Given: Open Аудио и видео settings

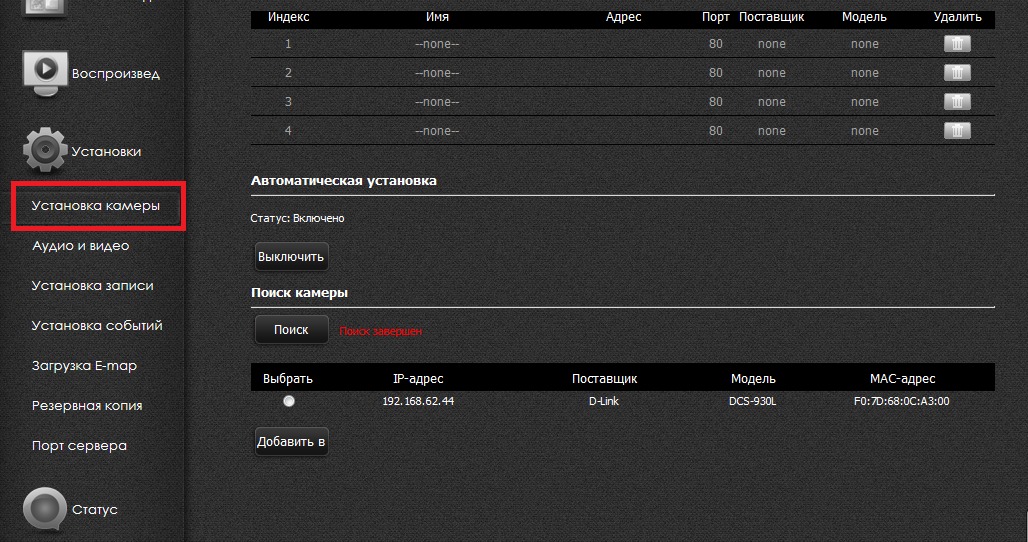Looking at the screenshot, I should (81, 246).
